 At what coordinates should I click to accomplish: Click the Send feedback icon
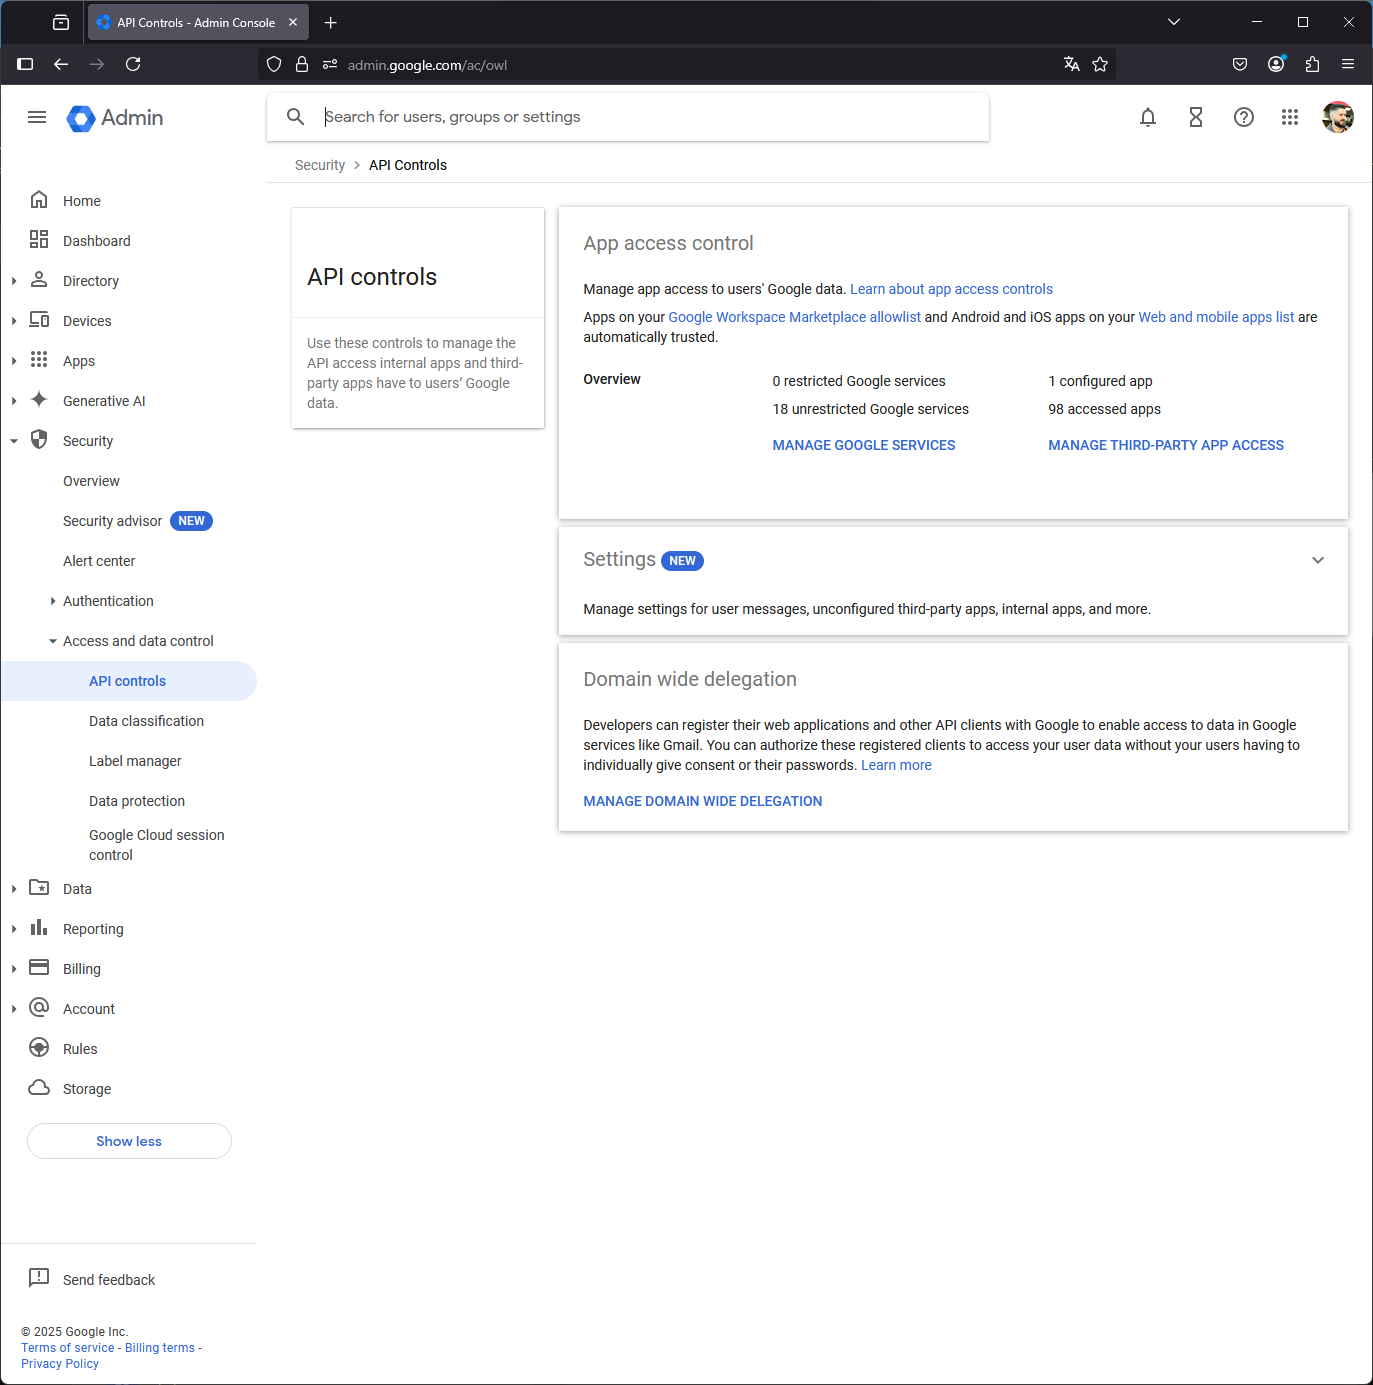pyautogui.click(x=39, y=1279)
